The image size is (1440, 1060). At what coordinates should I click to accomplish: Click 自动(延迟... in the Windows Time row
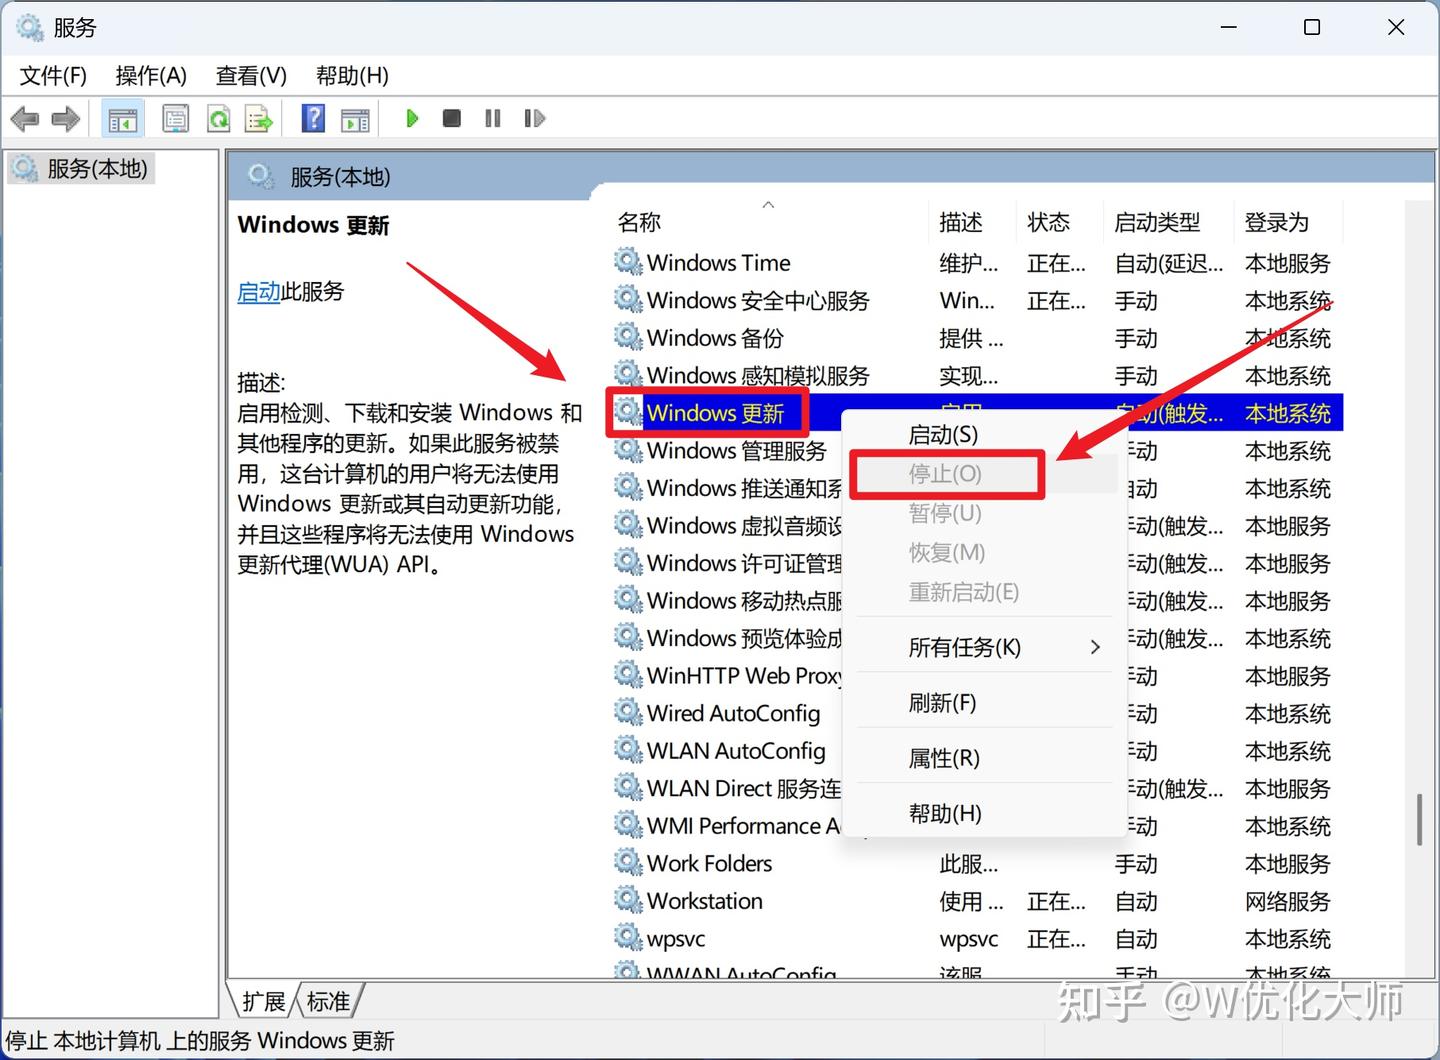(1169, 263)
